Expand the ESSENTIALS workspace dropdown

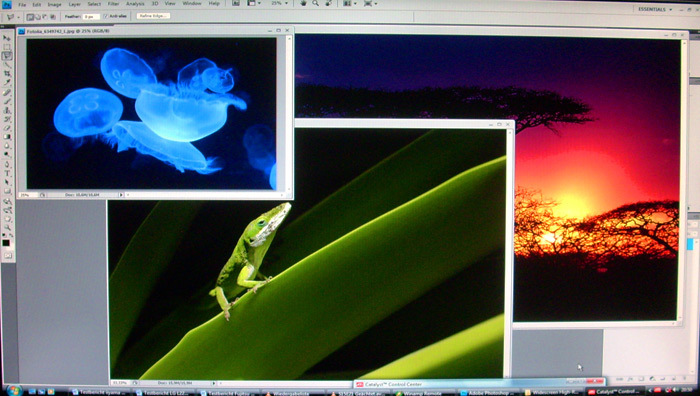point(655,9)
